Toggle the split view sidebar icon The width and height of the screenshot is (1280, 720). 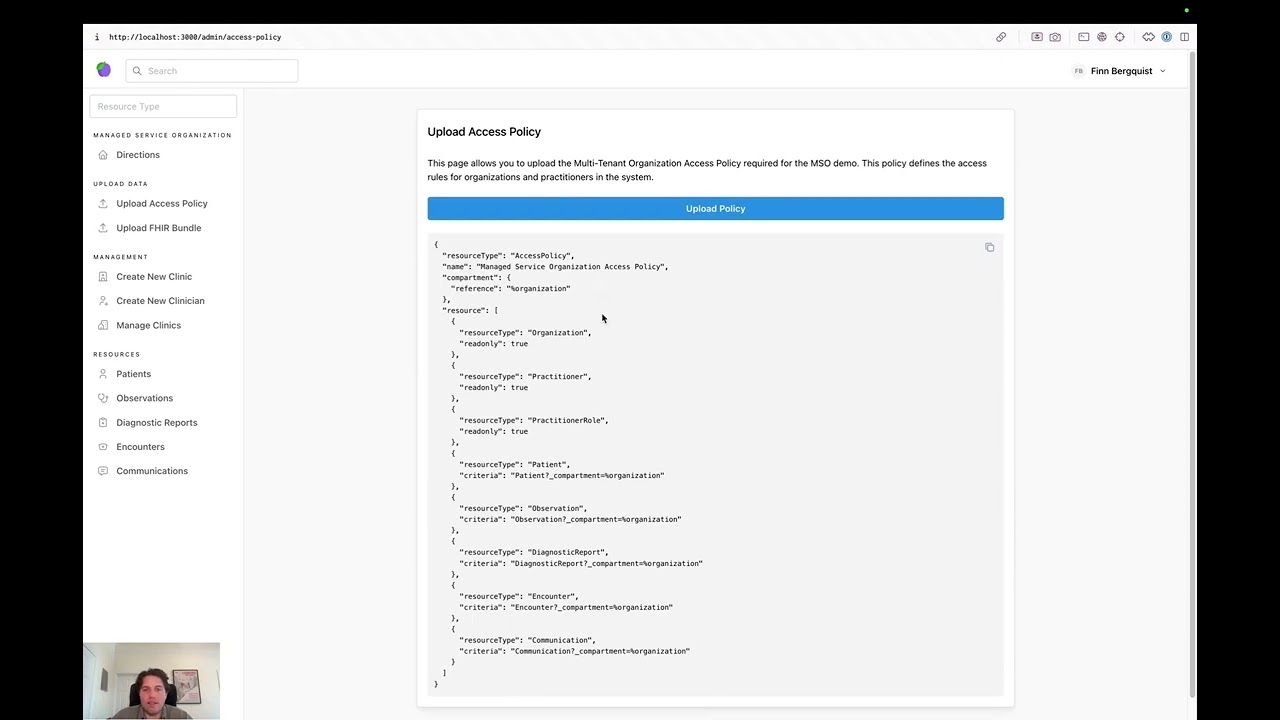tap(1185, 37)
